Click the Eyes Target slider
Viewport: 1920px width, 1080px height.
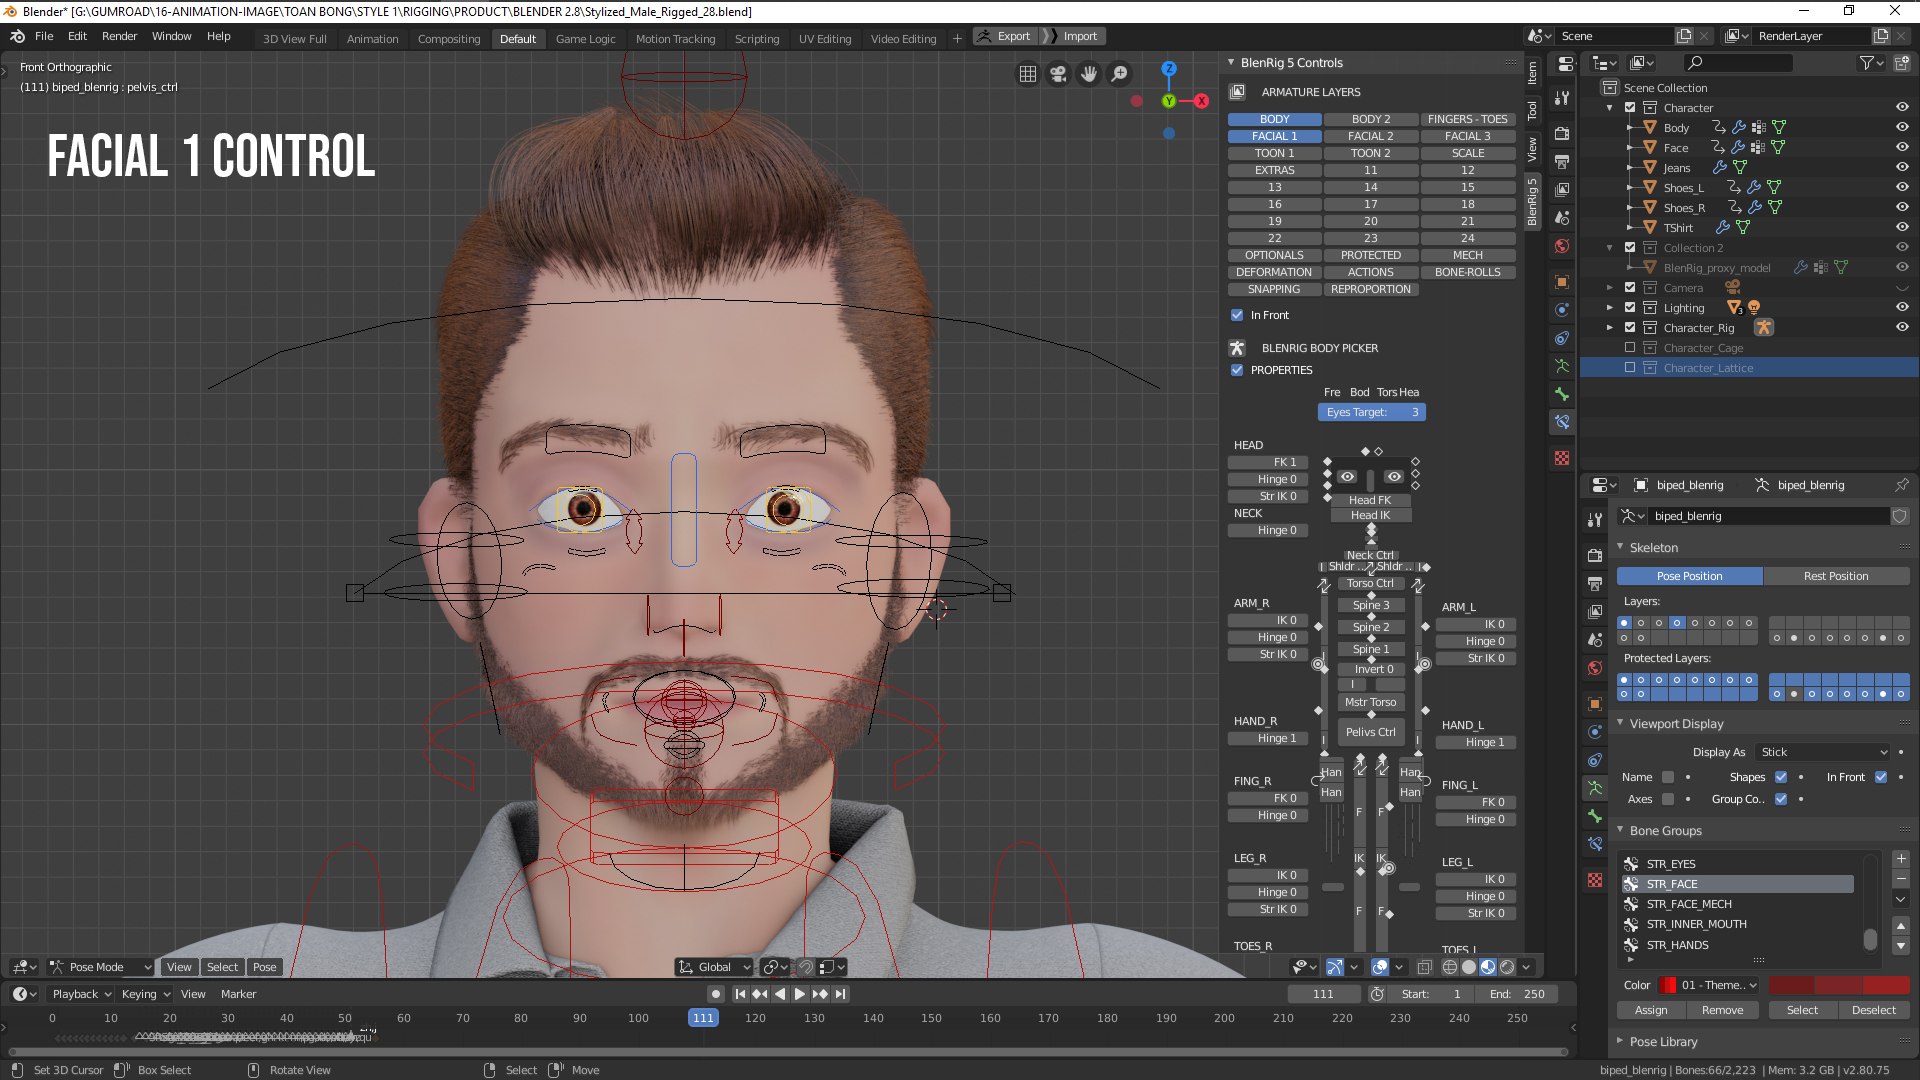(x=1371, y=412)
